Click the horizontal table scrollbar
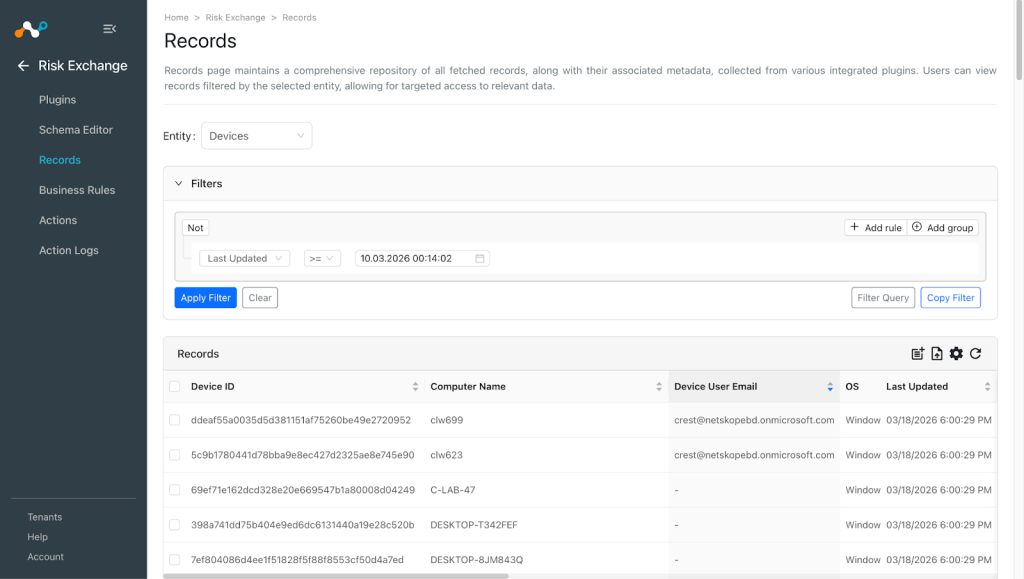 point(336,576)
